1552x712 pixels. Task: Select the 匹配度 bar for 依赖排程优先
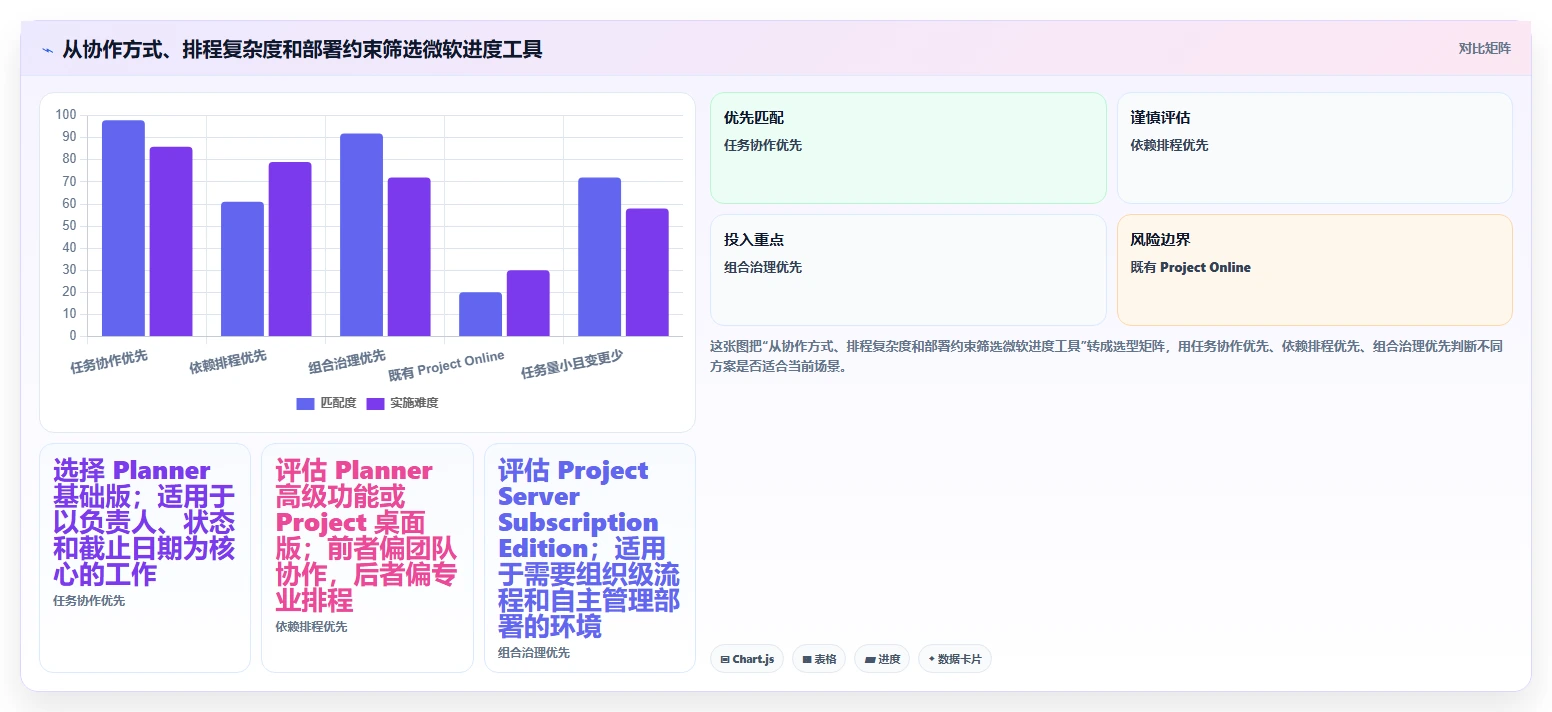[242, 269]
